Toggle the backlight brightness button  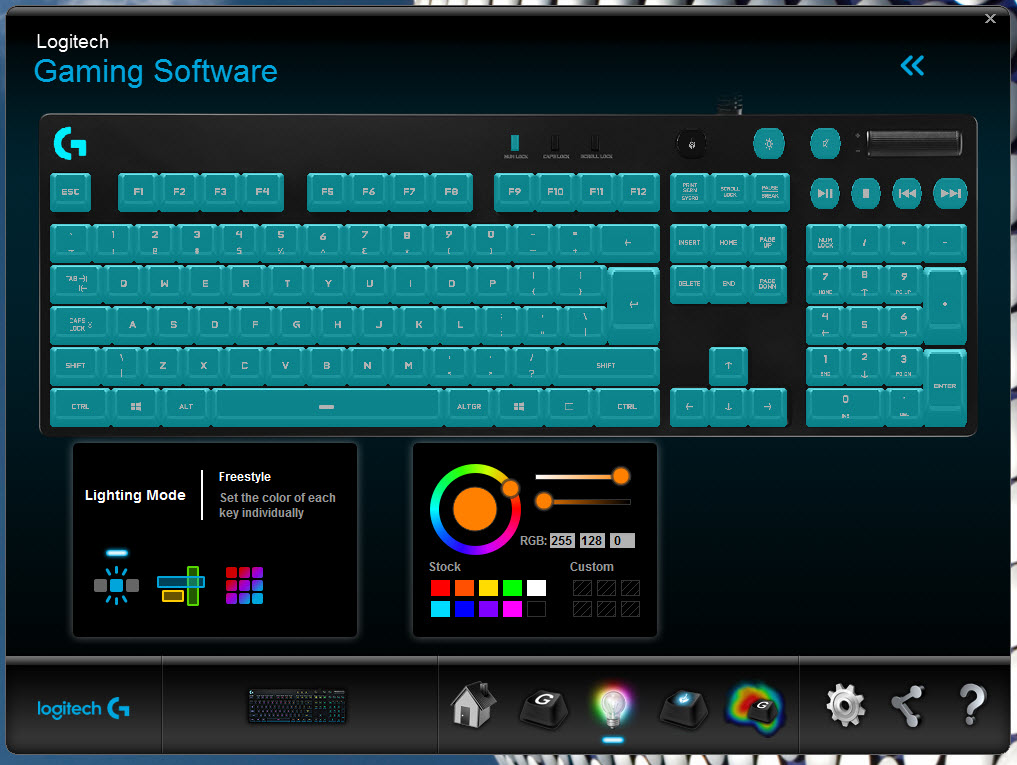769,143
